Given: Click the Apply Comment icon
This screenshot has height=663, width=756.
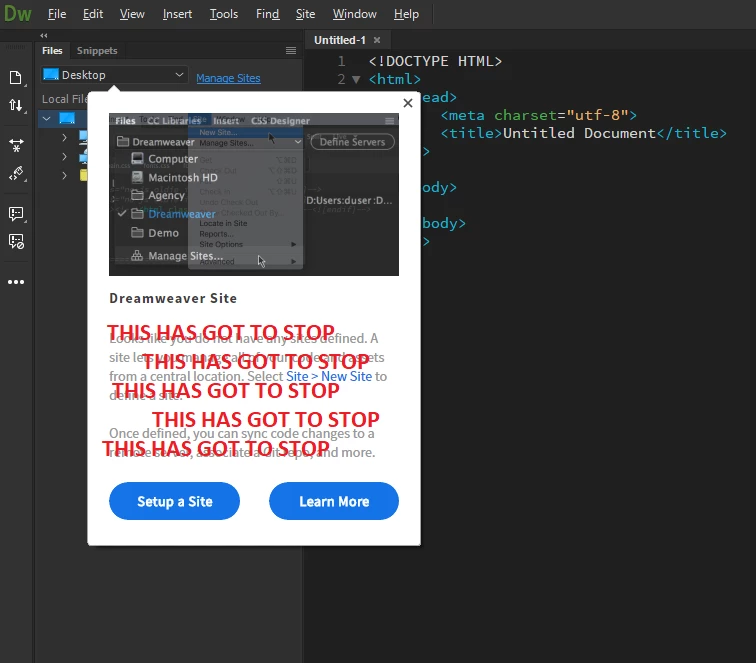Looking at the screenshot, I should 16,214.
